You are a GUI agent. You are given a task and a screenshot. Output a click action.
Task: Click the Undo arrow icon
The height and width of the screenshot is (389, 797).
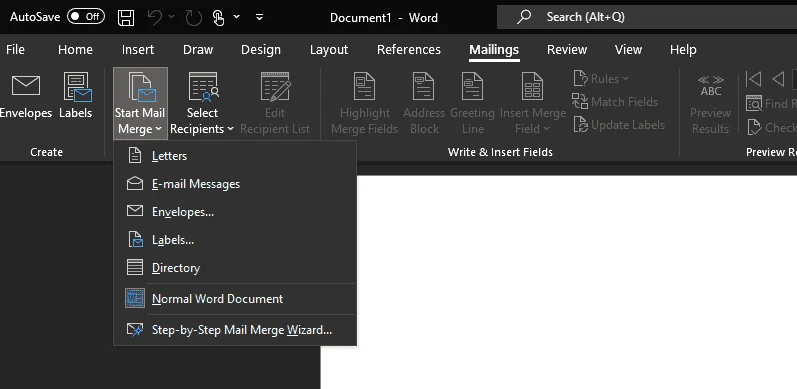pos(155,17)
